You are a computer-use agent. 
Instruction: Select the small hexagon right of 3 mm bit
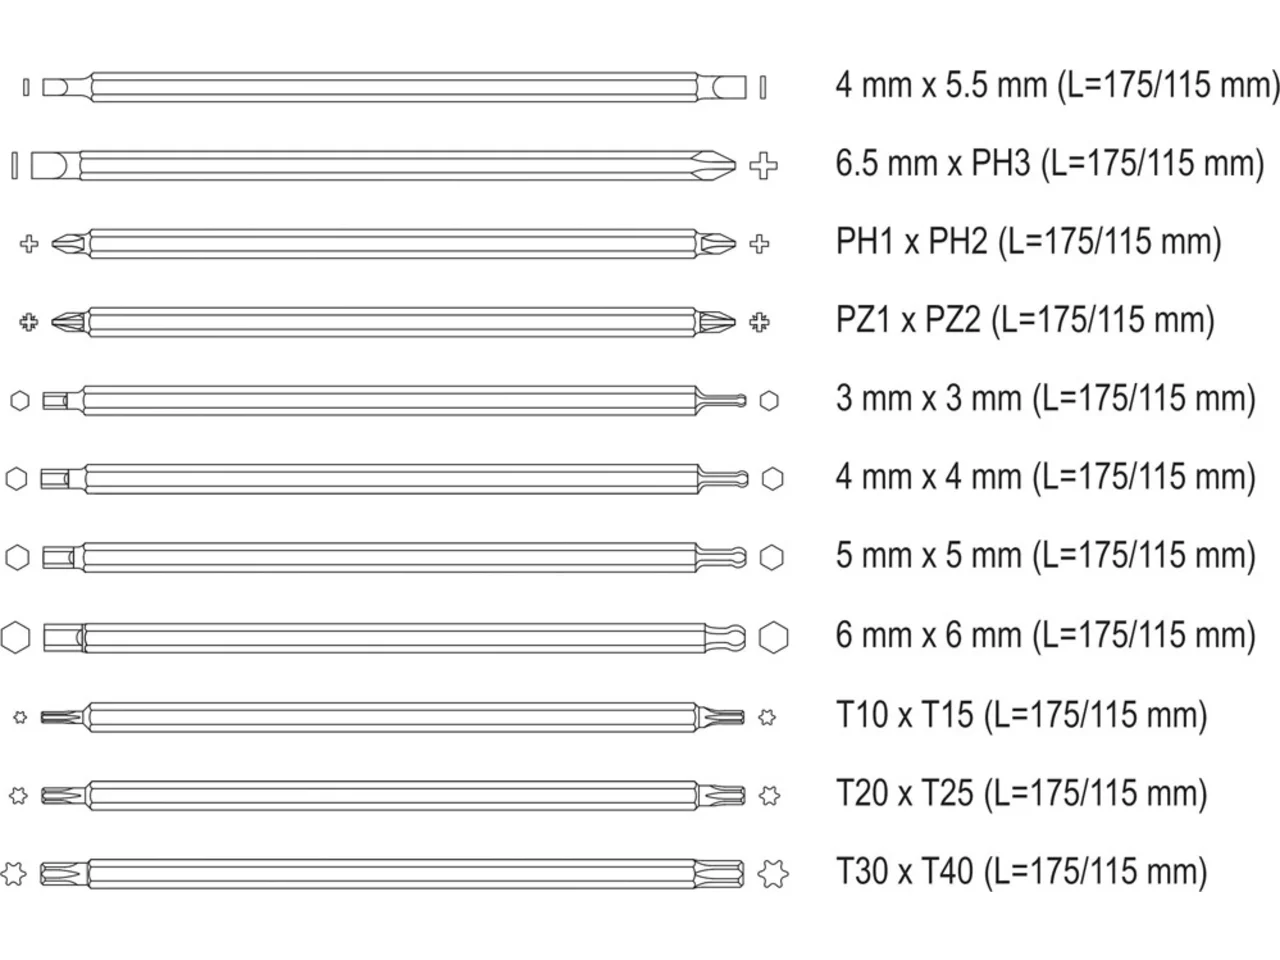coord(768,400)
